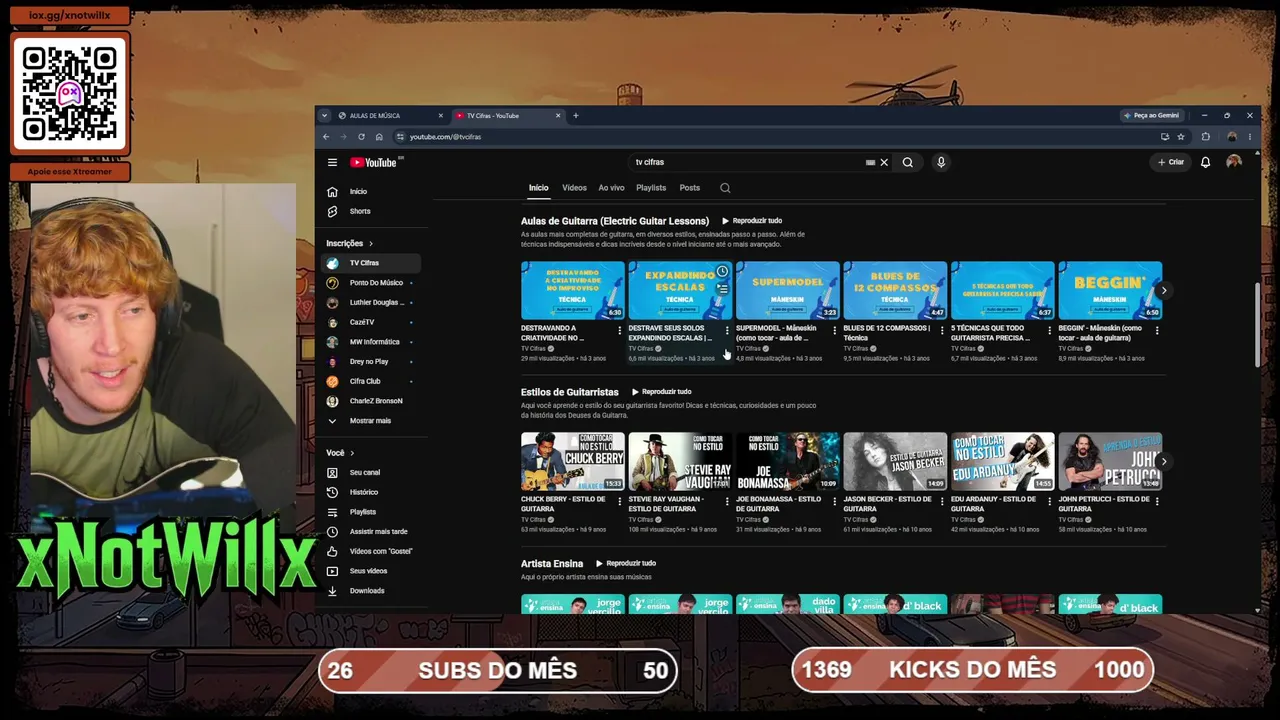Show next videos in Estilos de Guitarristas row
1280x720 pixels.
pyautogui.click(x=1163, y=462)
